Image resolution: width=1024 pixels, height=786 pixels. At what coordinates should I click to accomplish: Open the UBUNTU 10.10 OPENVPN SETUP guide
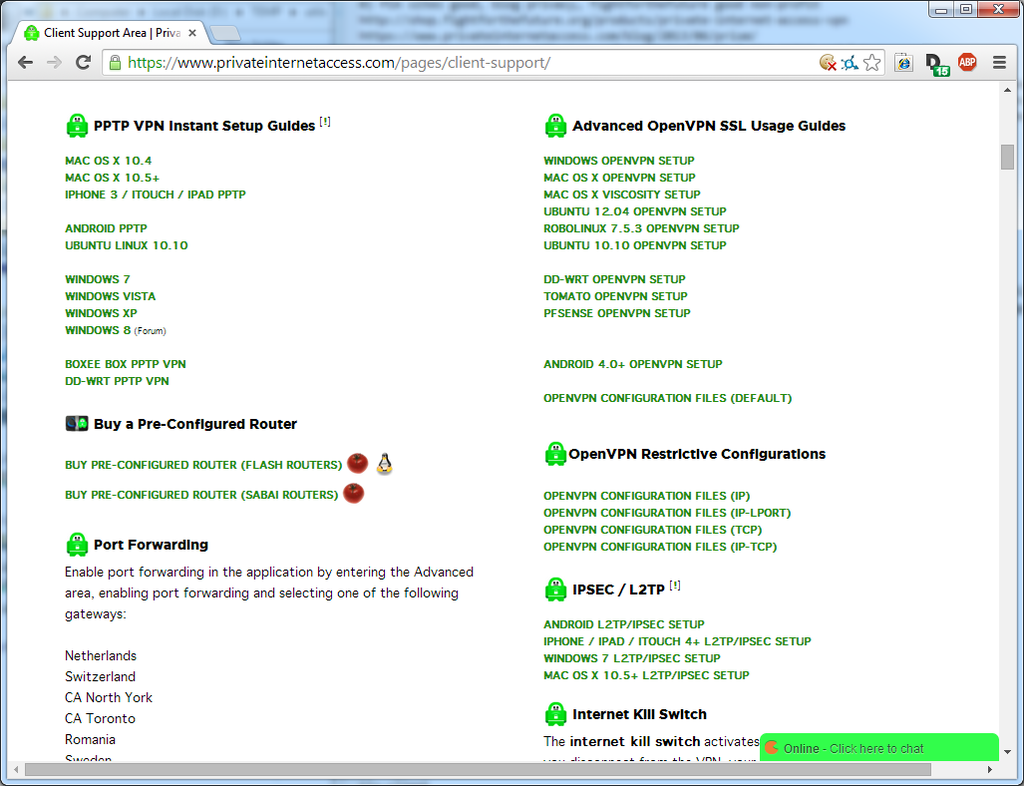pos(635,245)
